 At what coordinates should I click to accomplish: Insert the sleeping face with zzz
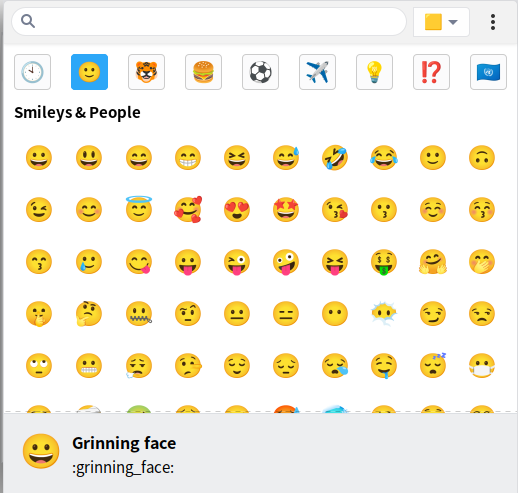(x=433, y=366)
